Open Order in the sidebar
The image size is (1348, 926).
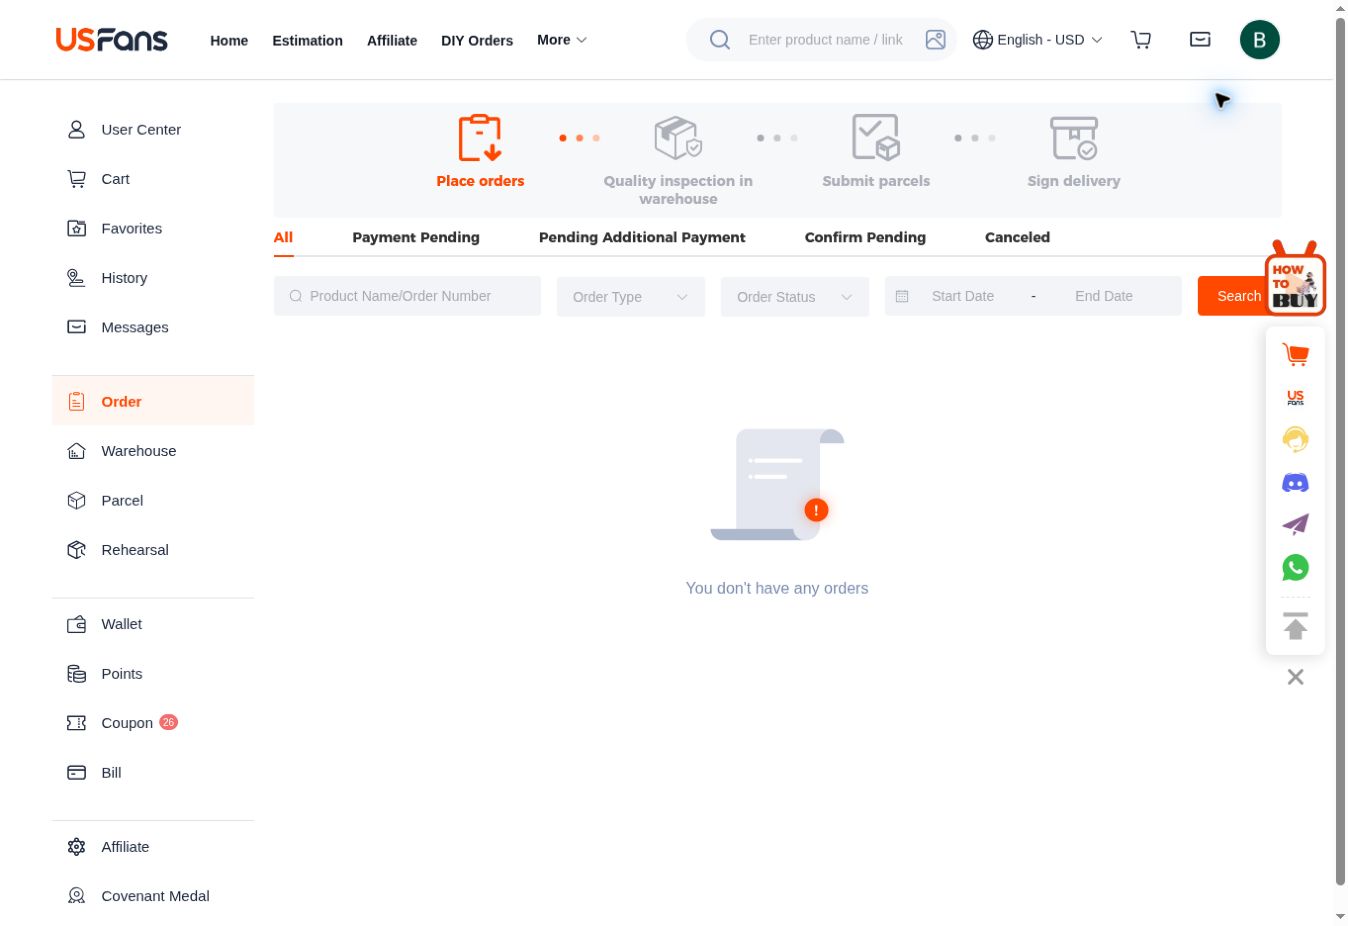[153, 401]
